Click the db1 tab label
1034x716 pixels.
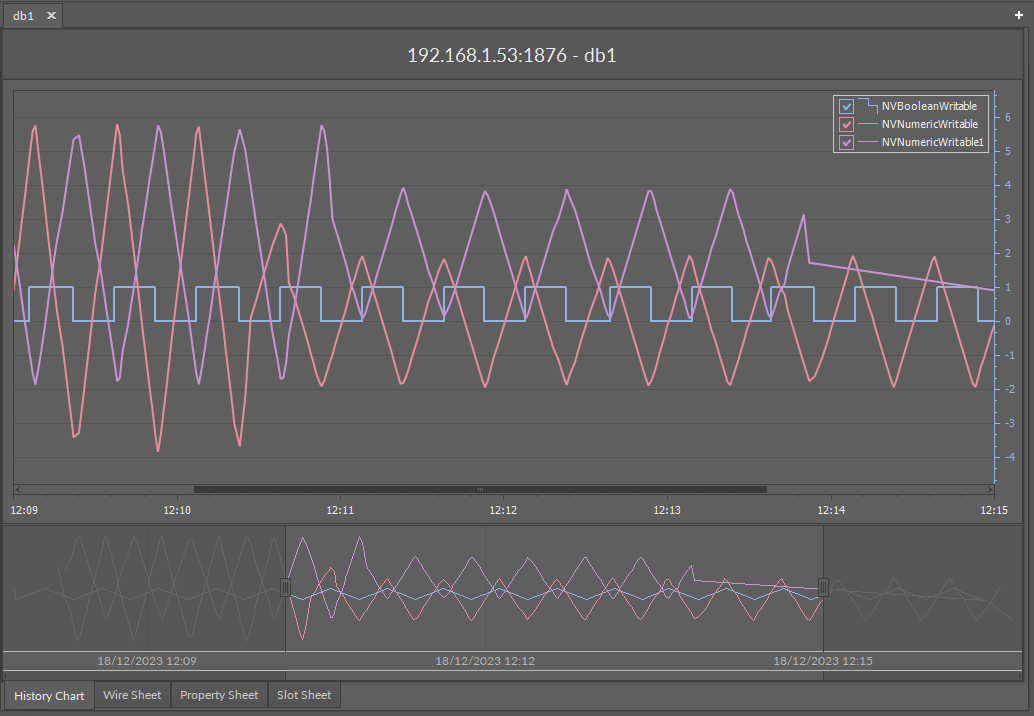click(24, 16)
